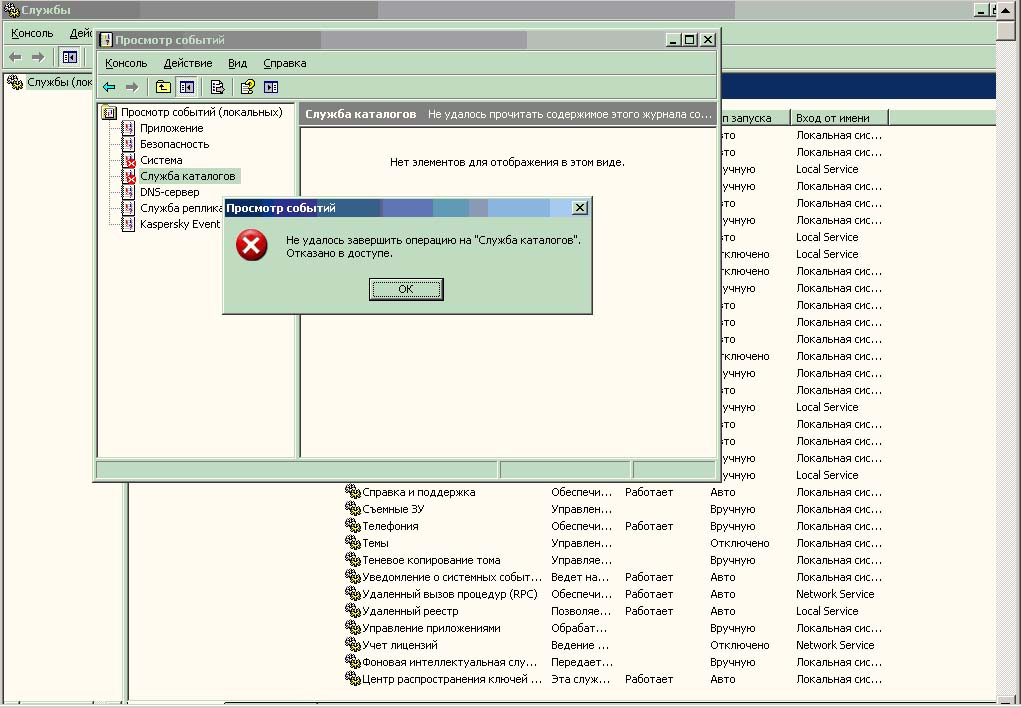
Task: Select the Kaspersky Event log node
Action: click(180, 224)
